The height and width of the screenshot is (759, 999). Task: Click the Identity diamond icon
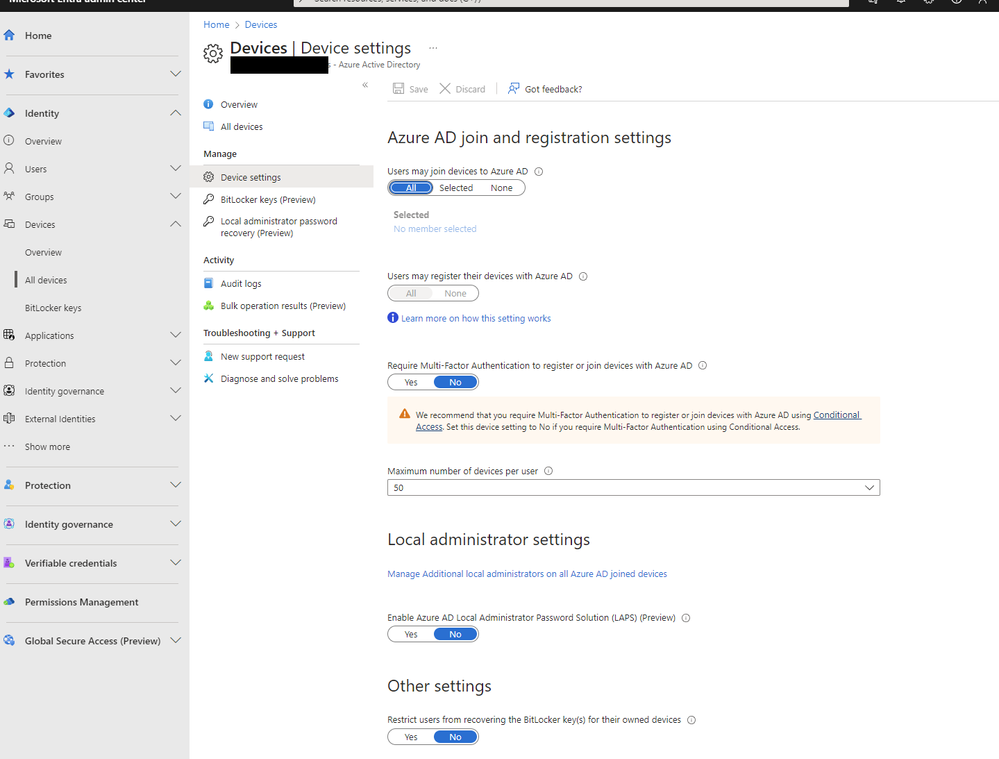(x=9, y=113)
